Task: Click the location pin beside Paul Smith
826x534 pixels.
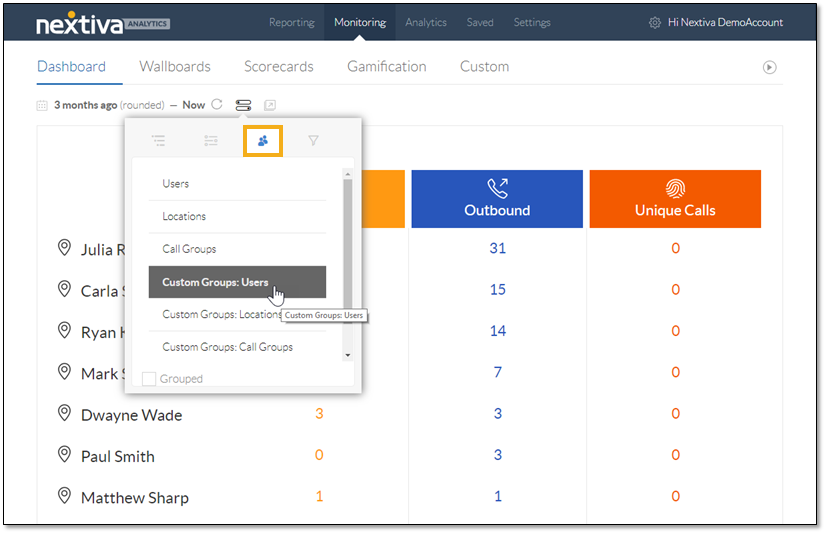Action: click(64, 454)
